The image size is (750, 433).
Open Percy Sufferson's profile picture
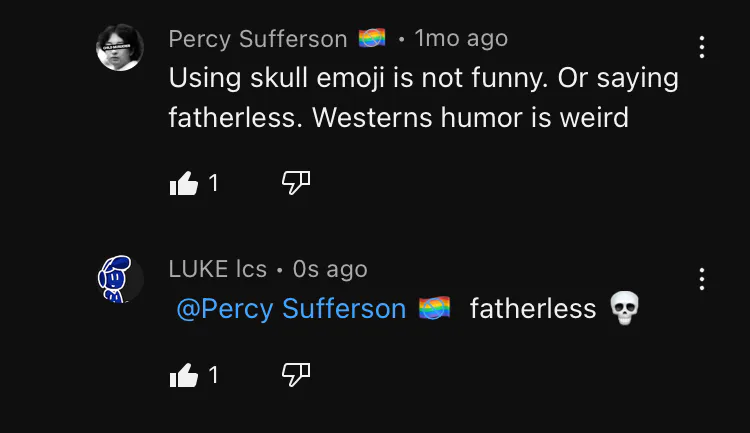tap(120, 47)
